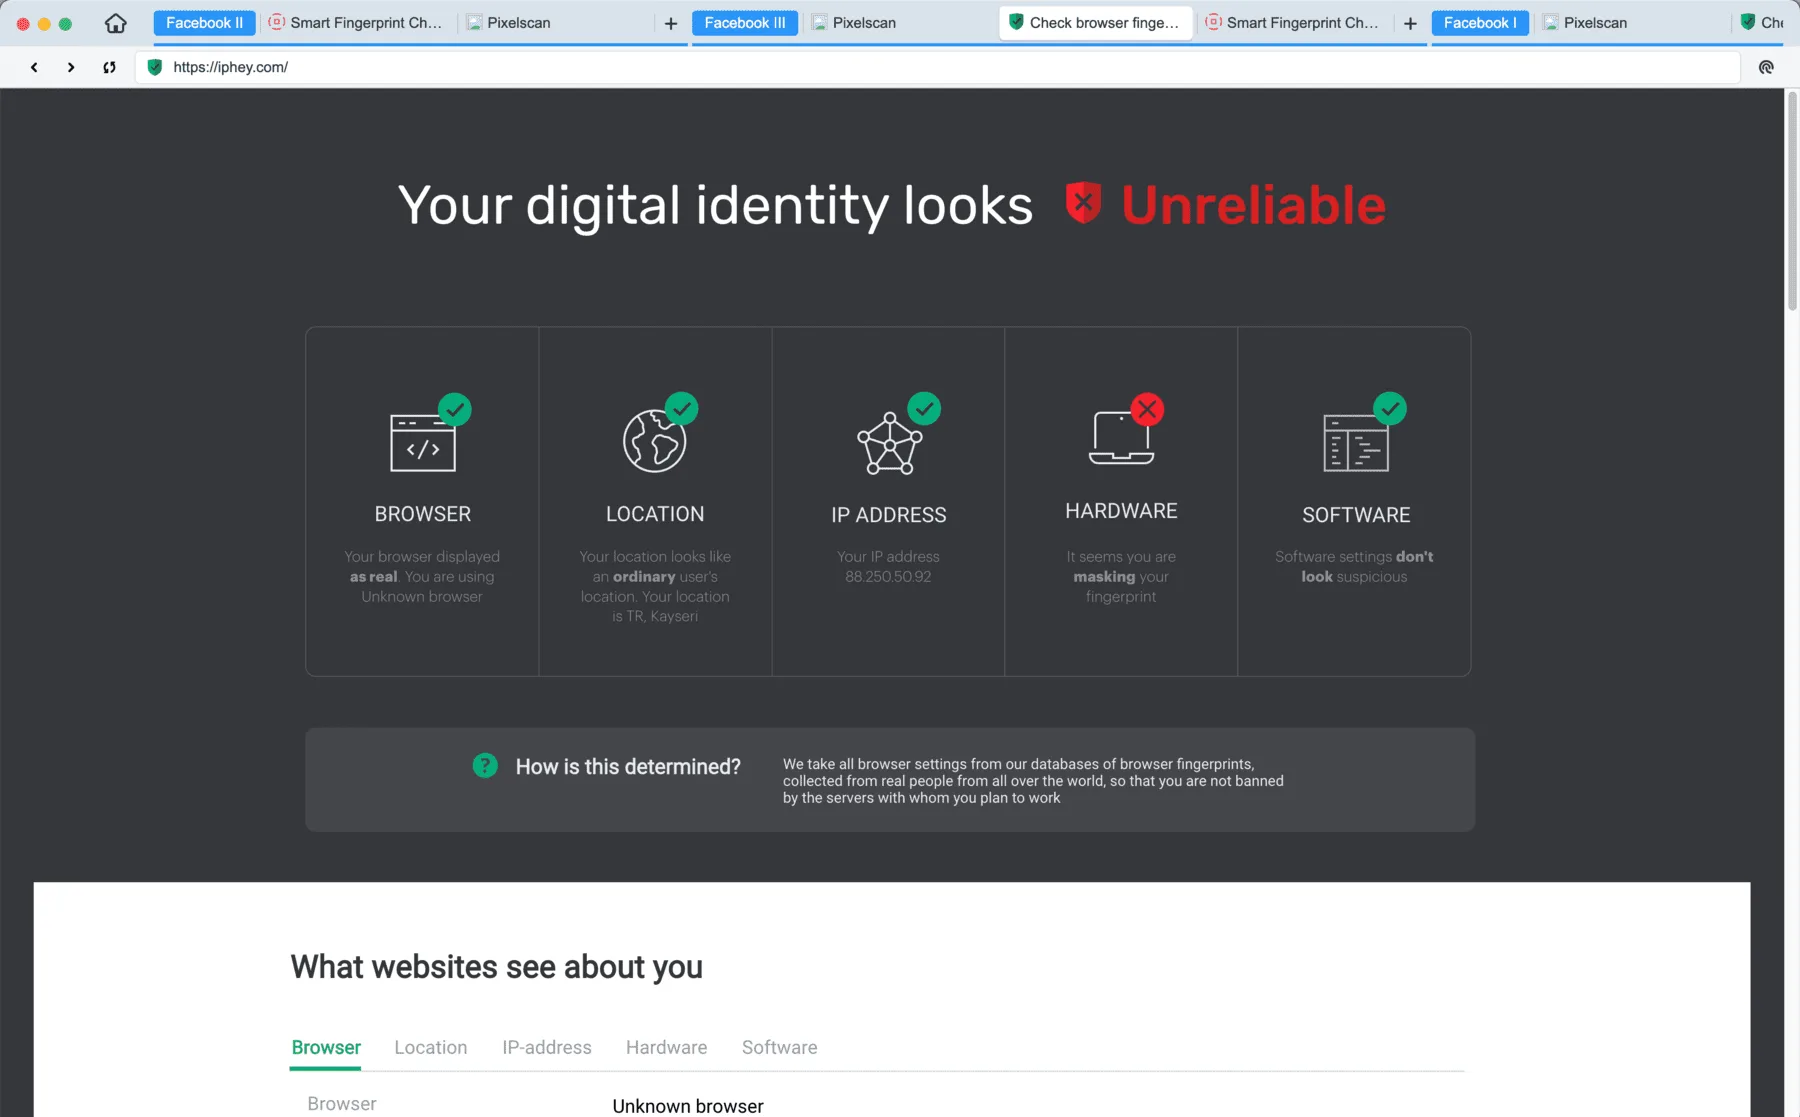Select the Software tab in details section
Viewport: 1800px width, 1117px height.
[x=780, y=1047]
